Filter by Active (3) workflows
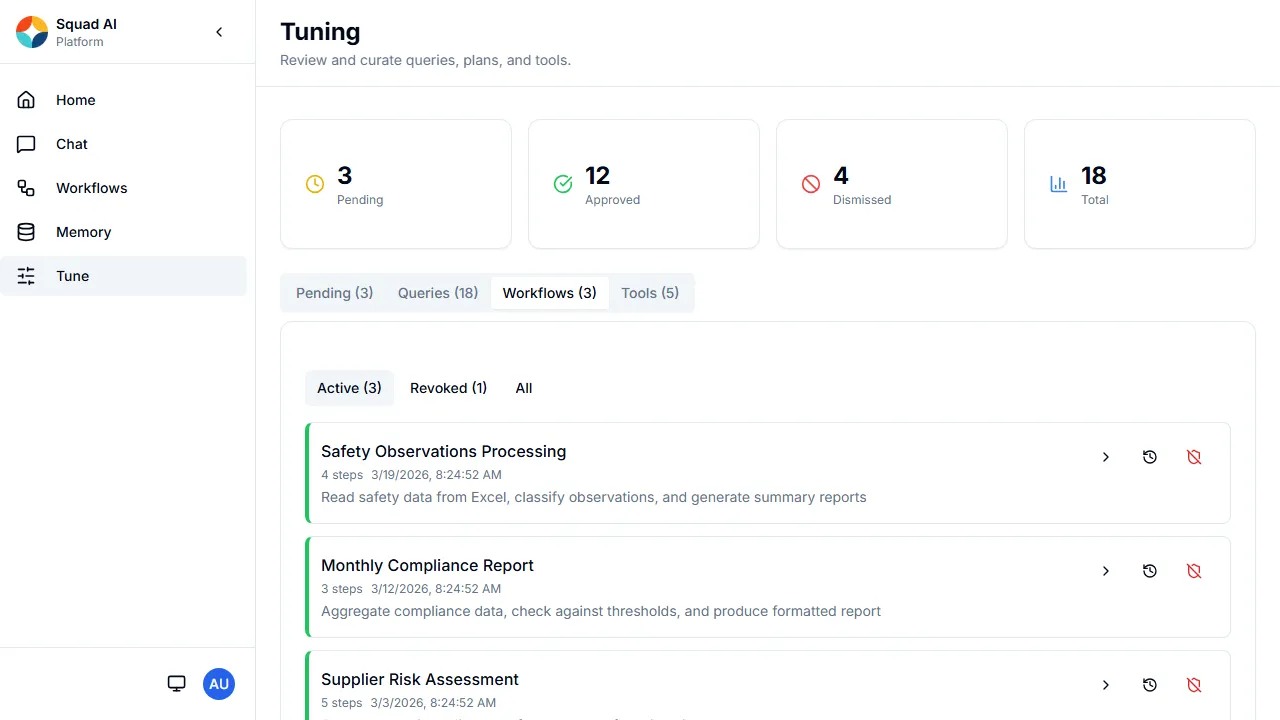Image resolution: width=1280 pixels, height=720 pixels. [x=349, y=388]
